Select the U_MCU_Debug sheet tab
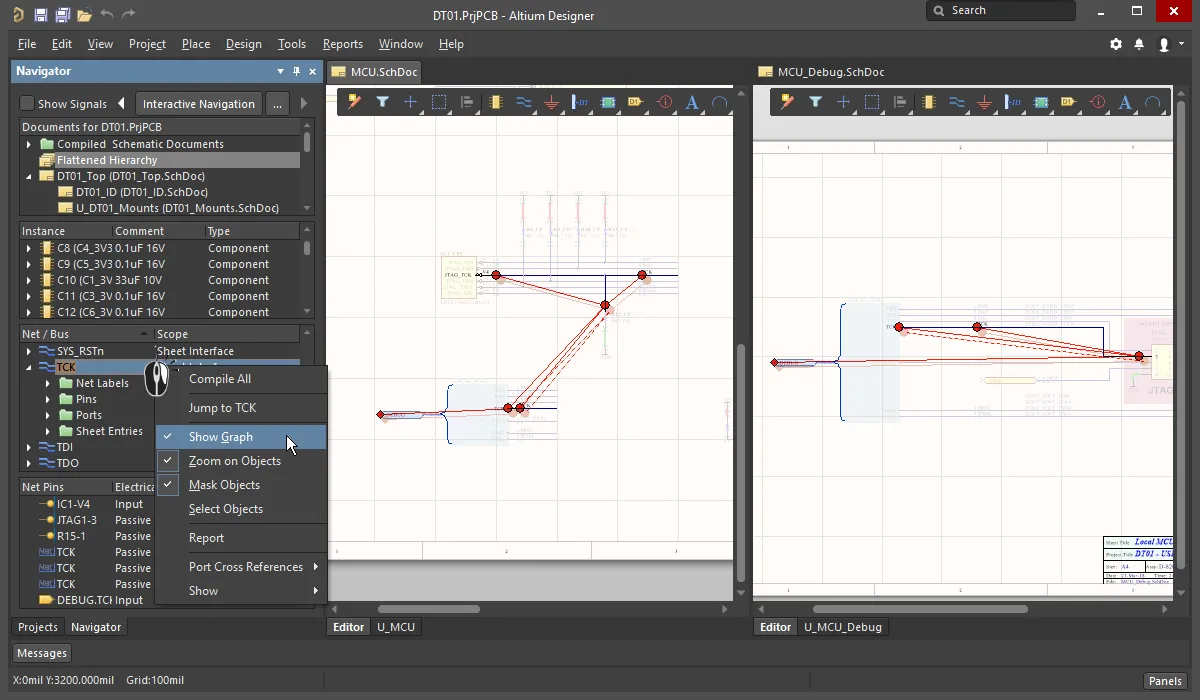This screenshot has width=1200, height=700. tap(843, 627)
